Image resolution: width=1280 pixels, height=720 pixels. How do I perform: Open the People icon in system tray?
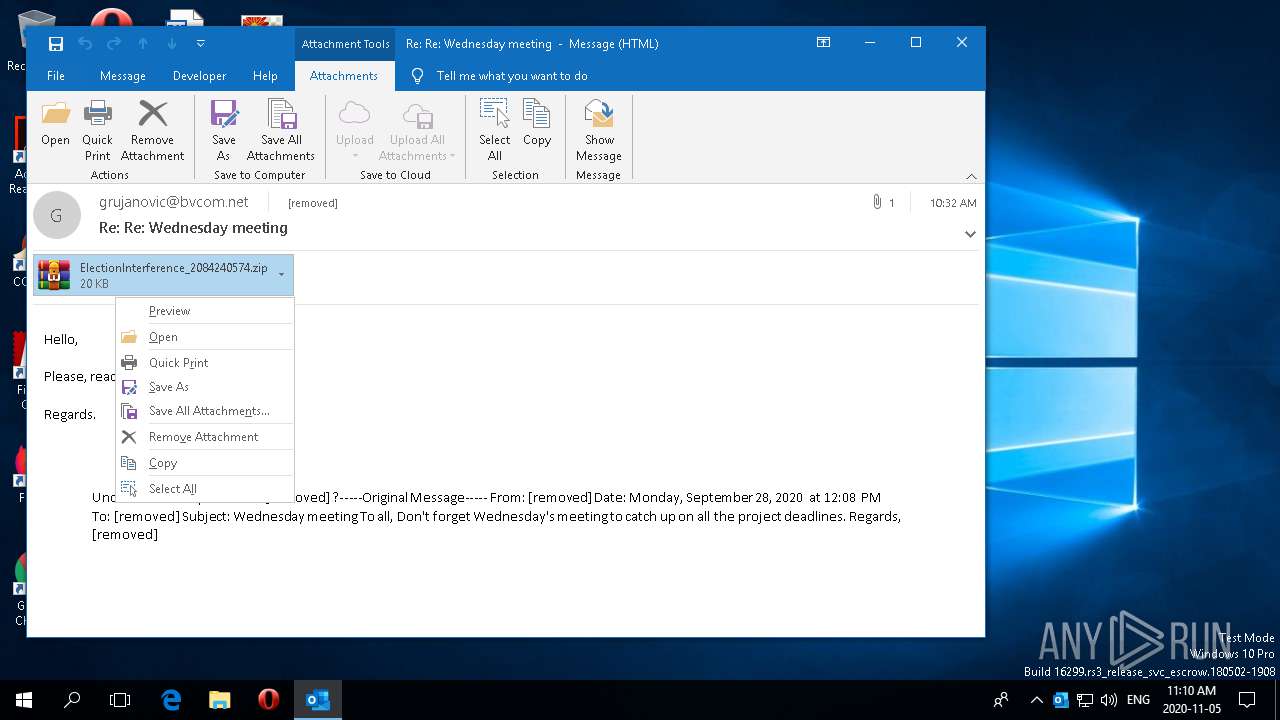(1001, 700)
